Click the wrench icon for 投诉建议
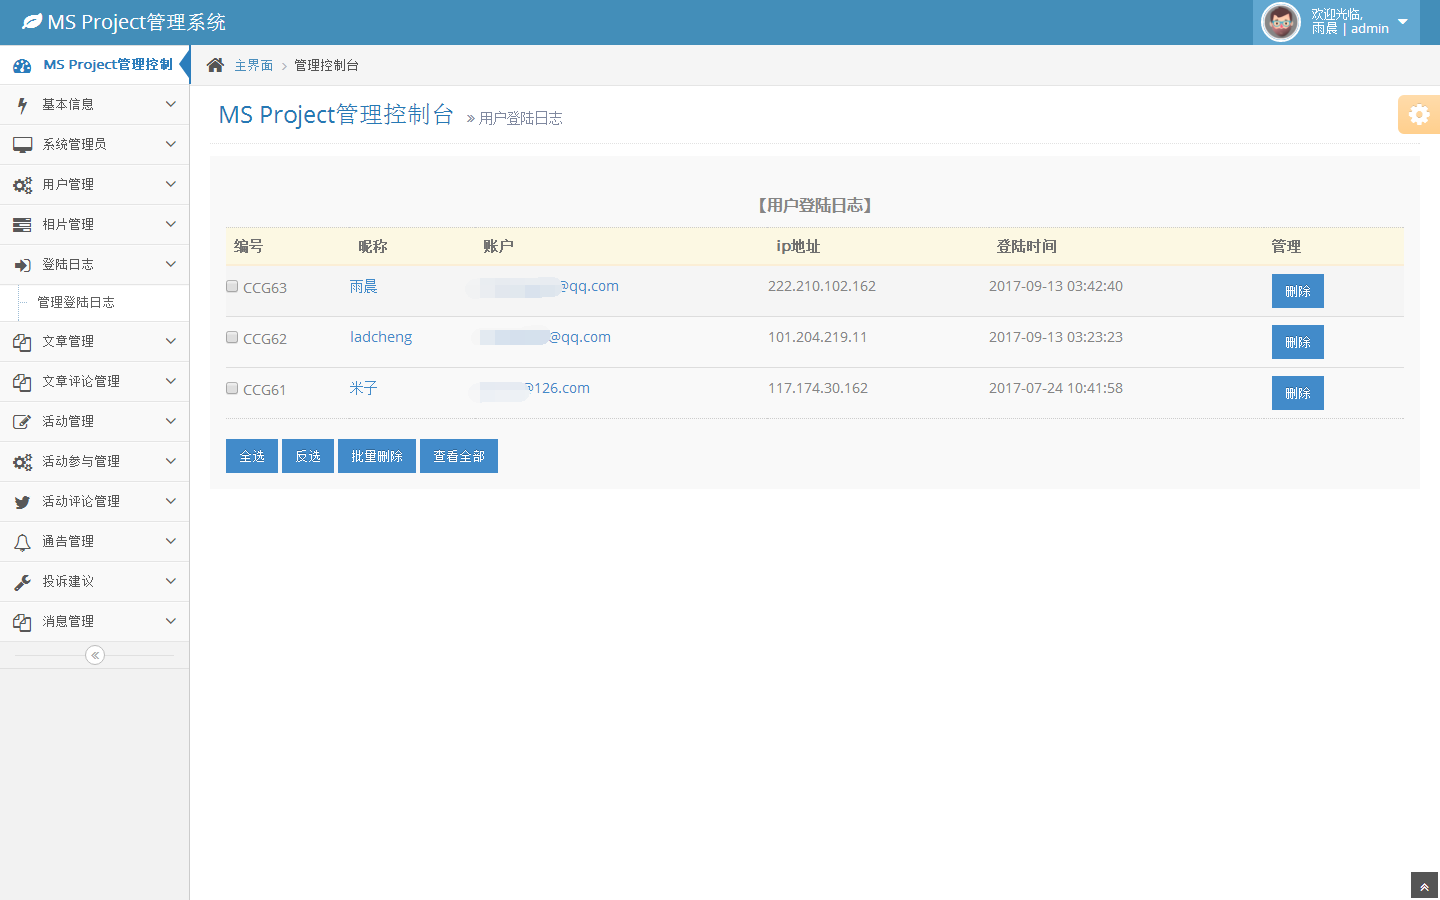Image resolution: width=1440 pixels, height=900 pixels. coord(22,582)
